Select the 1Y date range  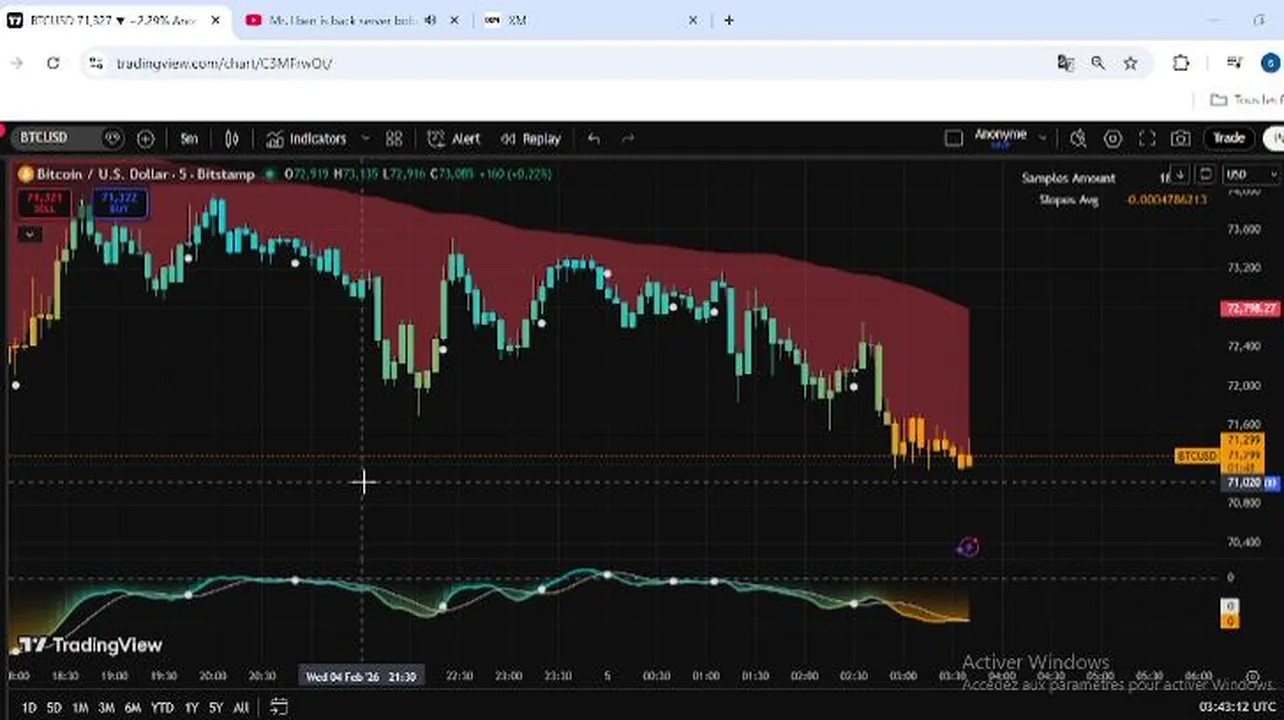[191, 707]
